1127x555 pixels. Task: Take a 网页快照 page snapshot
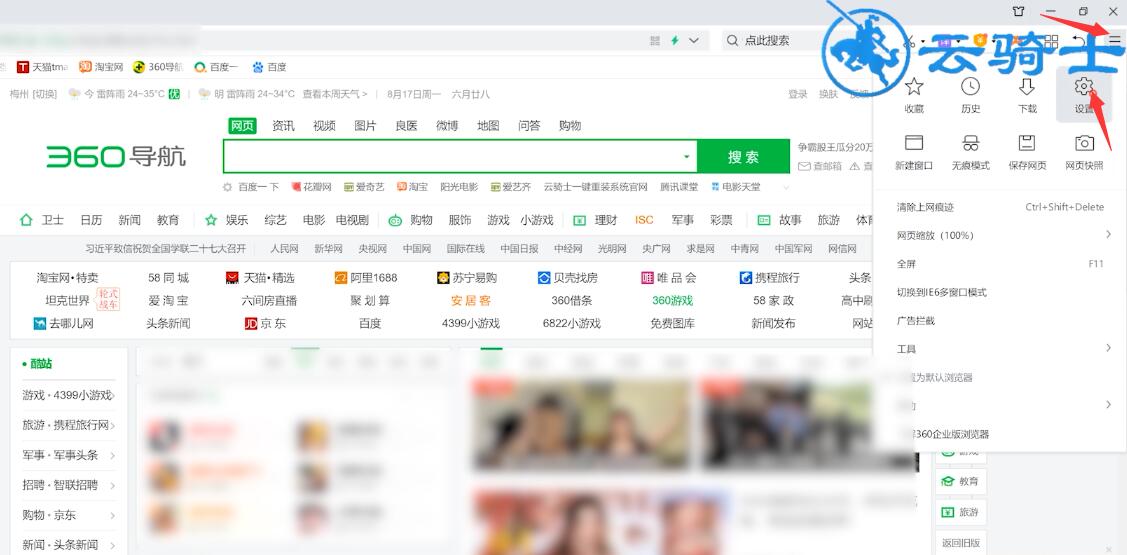click(x=1084, y=143)
